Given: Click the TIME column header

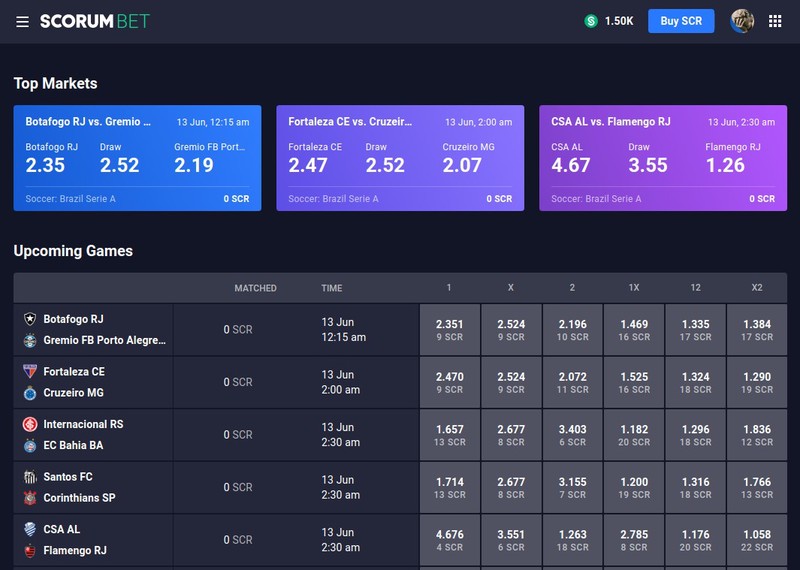Looking at the screenshot, I should pos(332,288).
